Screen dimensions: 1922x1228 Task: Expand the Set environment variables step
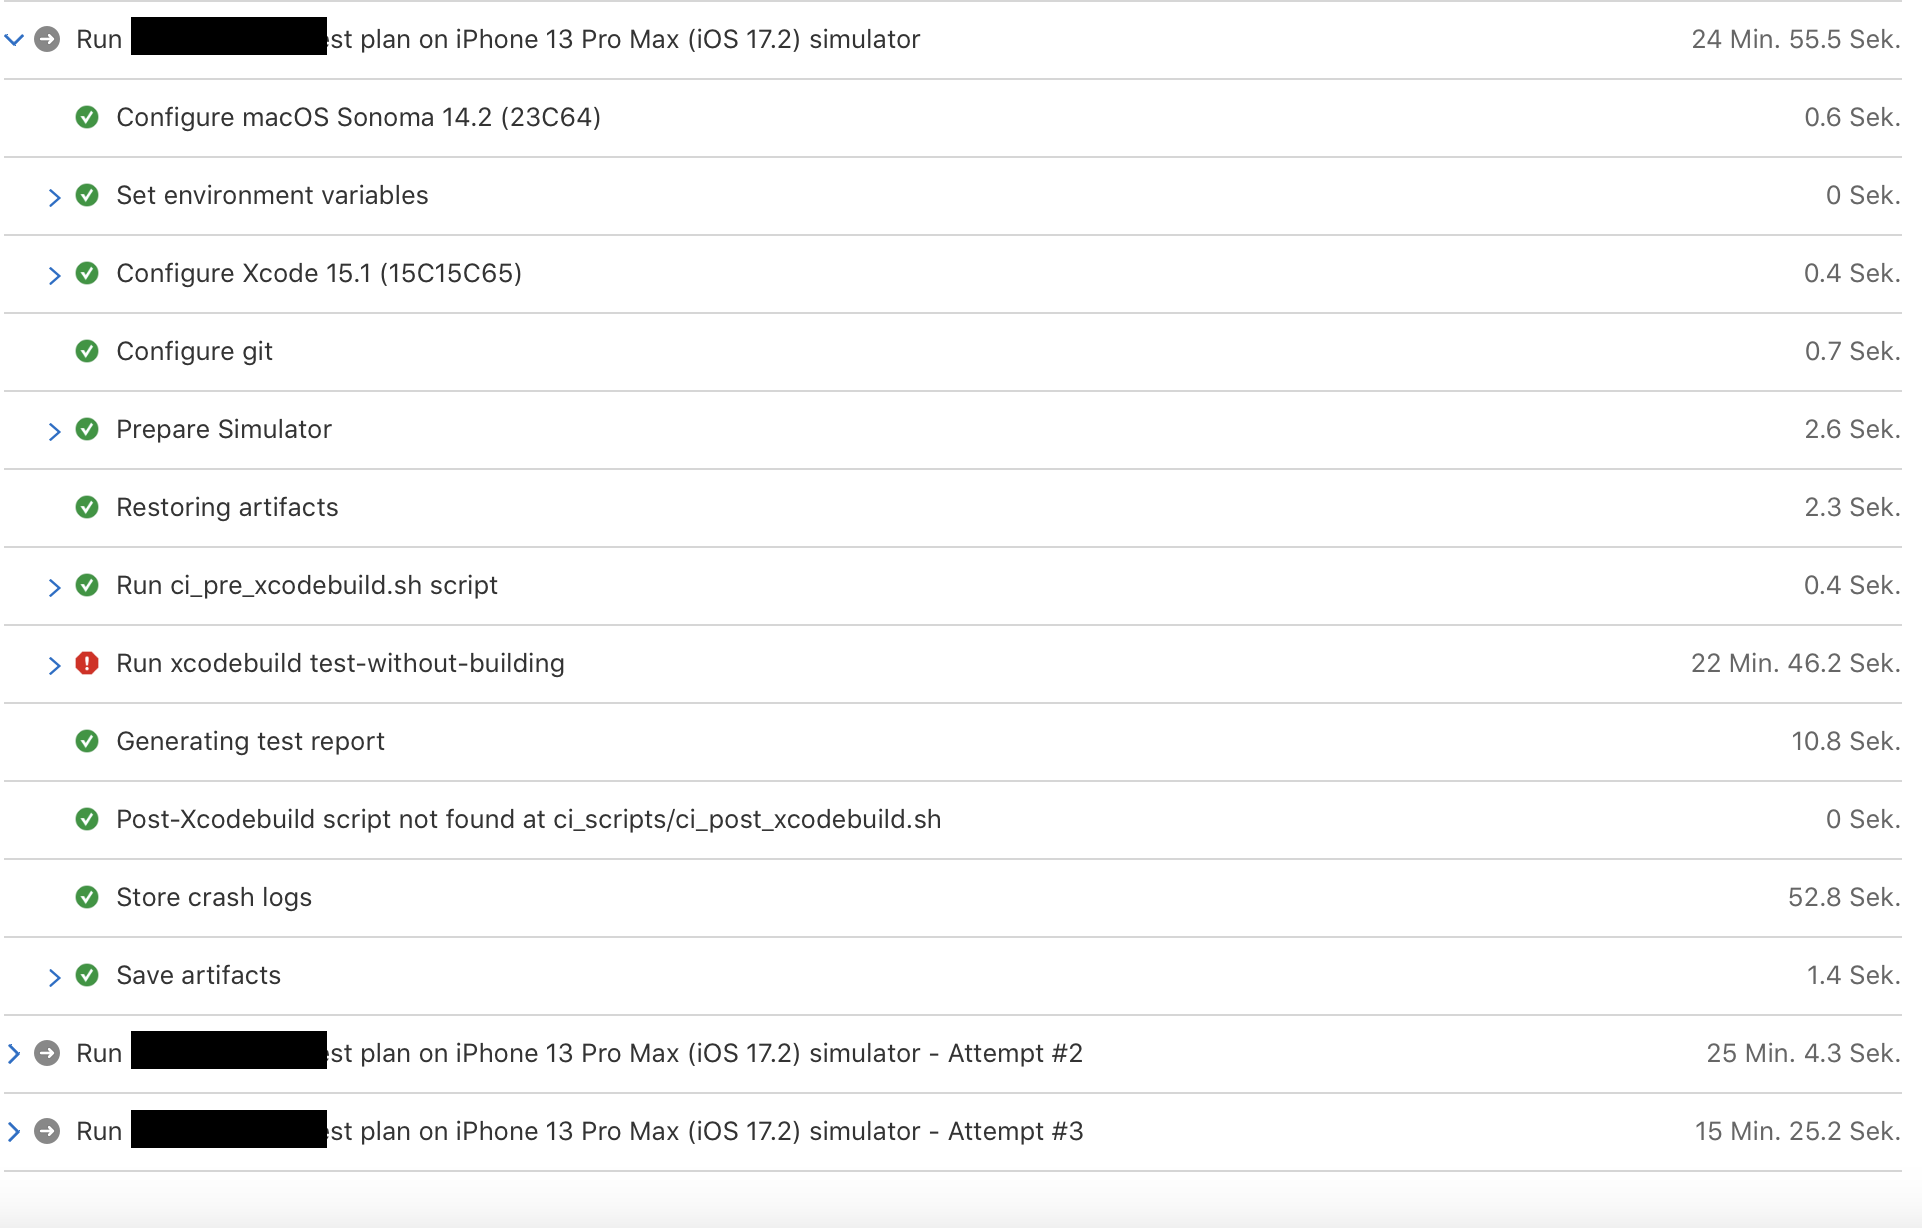coord(54,197)
